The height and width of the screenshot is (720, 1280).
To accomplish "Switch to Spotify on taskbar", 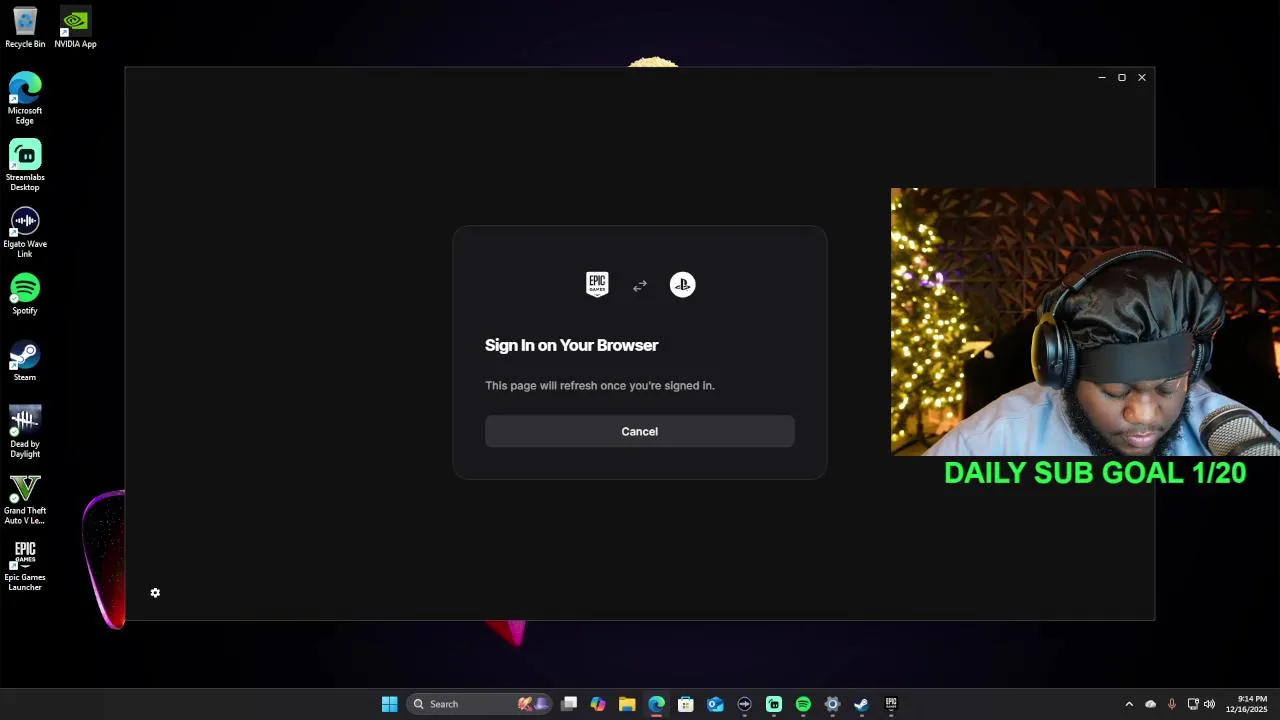I will [803, 704].
